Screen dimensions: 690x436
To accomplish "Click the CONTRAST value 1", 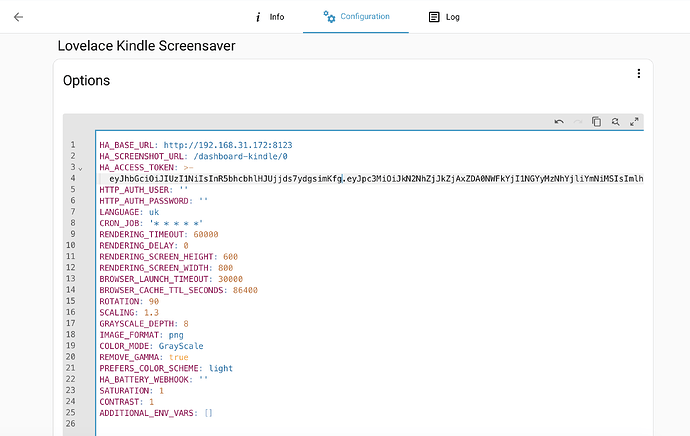I will point(151,402).
